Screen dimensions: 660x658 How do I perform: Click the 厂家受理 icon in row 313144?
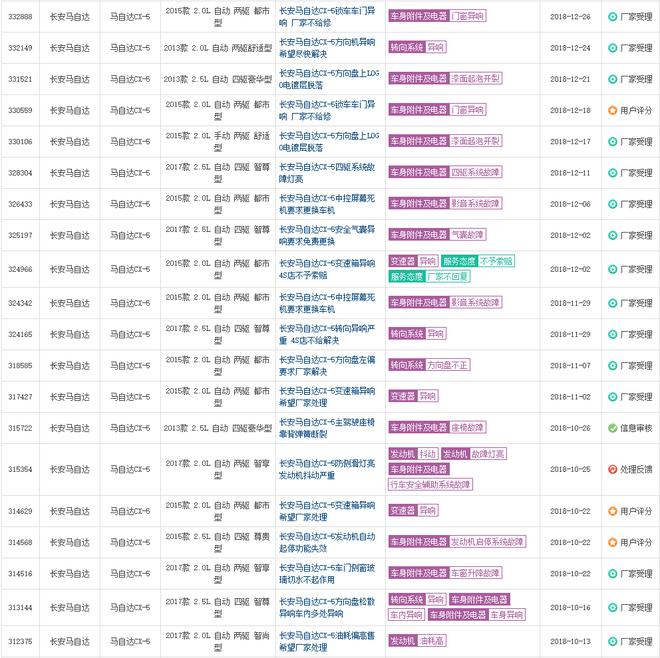[x=612, y=607]
